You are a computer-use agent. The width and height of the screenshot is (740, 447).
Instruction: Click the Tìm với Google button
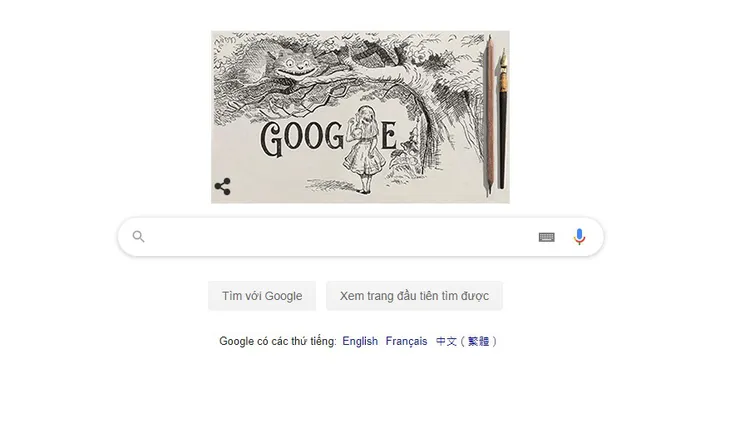point(262,296)
